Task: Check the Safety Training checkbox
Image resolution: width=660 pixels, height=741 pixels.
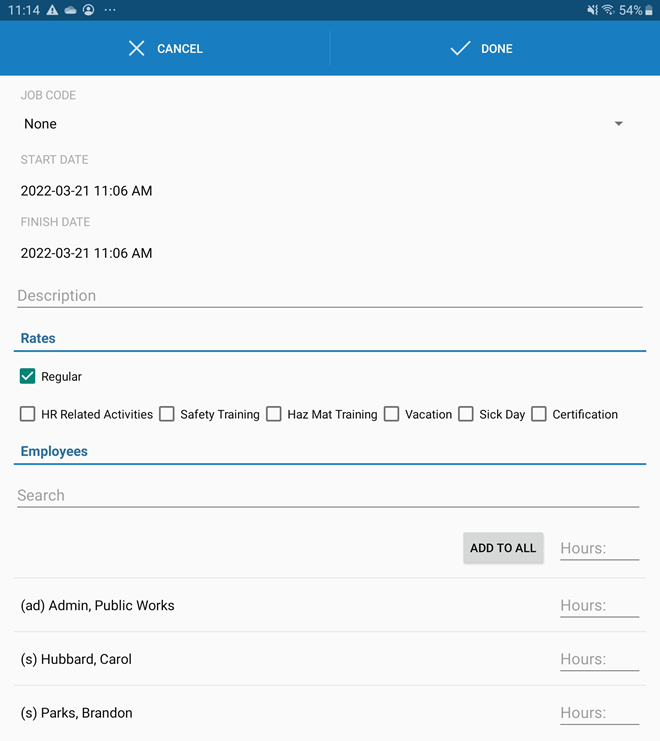Action: click(x=167, y=414)
